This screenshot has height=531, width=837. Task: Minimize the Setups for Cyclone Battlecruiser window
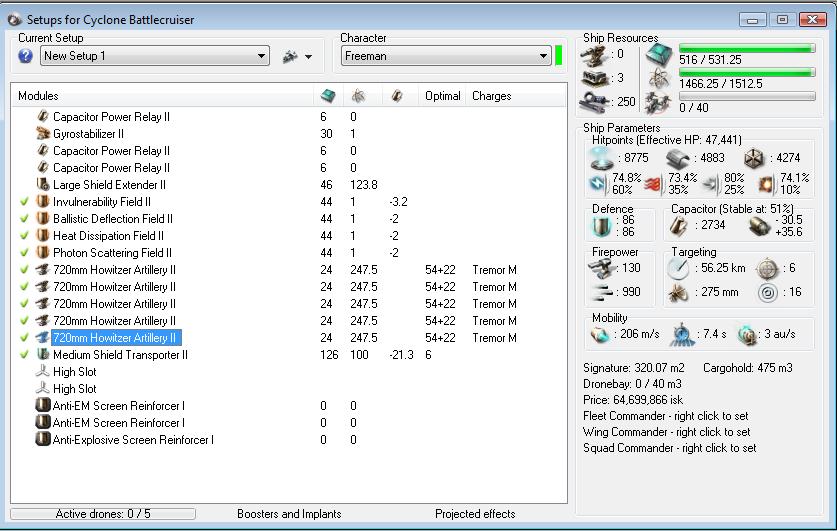click(x=753, y=20)
